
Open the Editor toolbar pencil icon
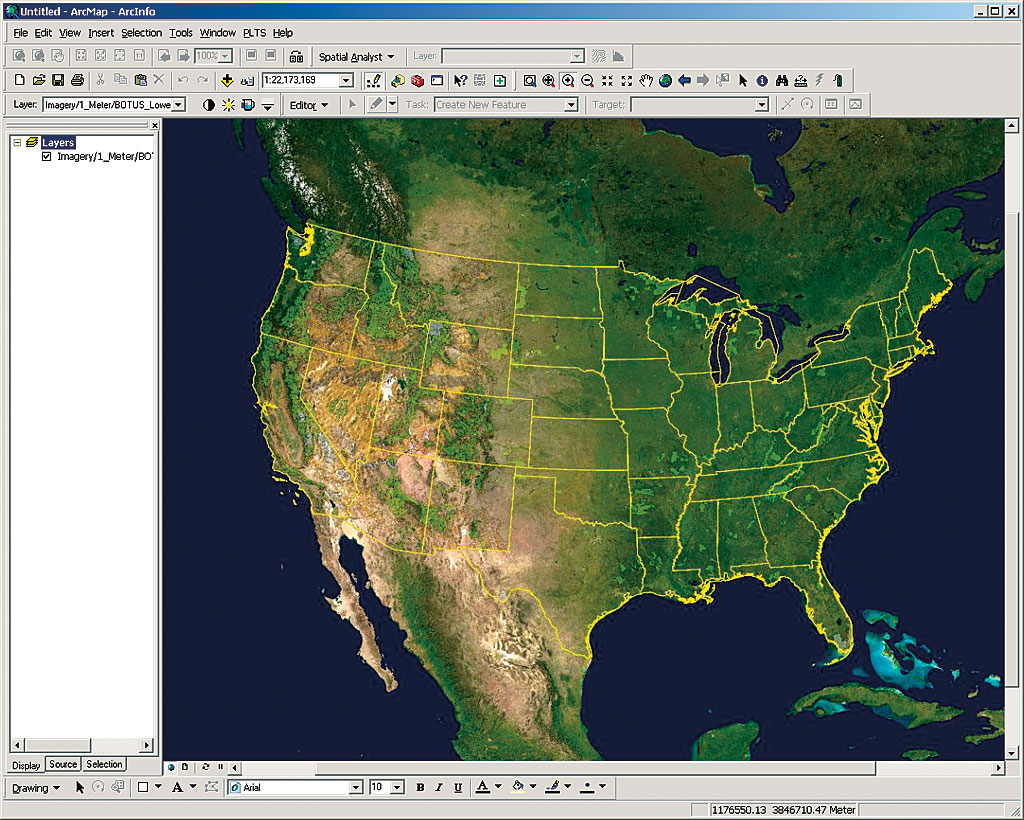(x=374, y=80)
